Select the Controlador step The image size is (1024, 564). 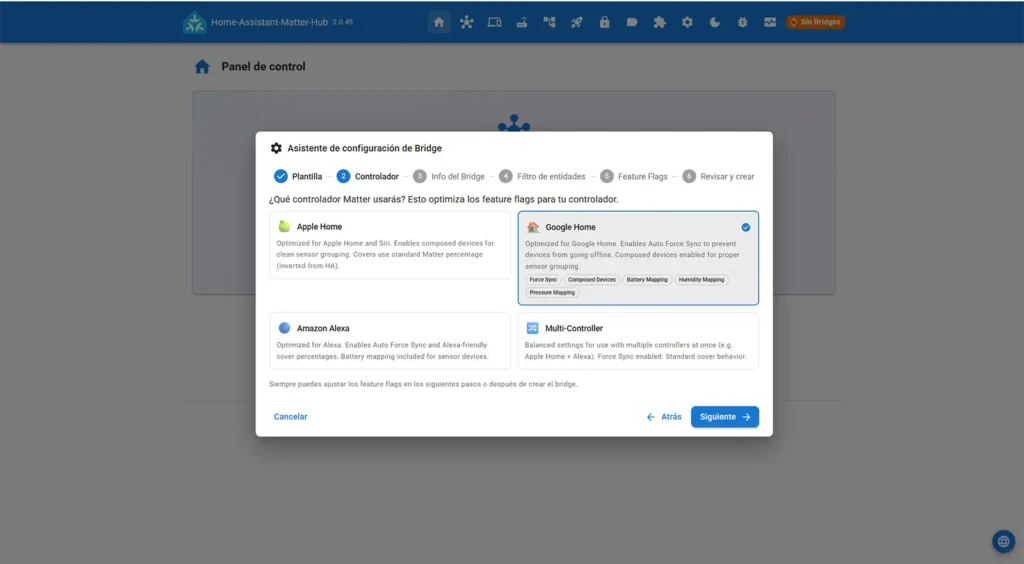coord(368,176)
